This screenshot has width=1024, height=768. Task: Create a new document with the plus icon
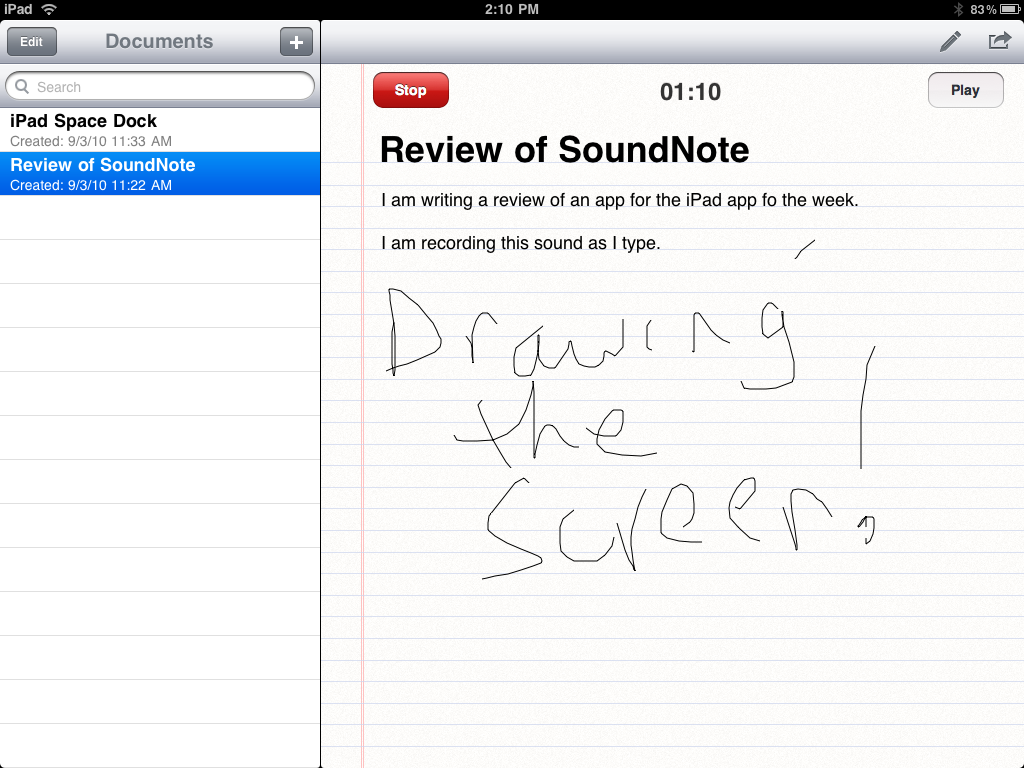295,41
